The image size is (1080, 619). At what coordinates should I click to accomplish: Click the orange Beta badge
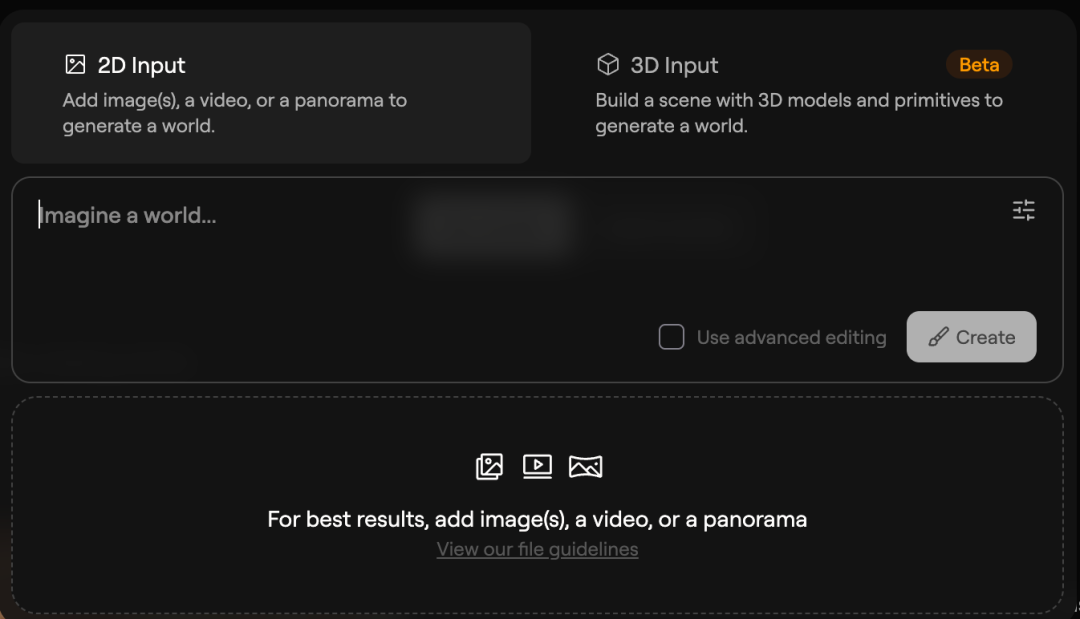tap(979, 65)
